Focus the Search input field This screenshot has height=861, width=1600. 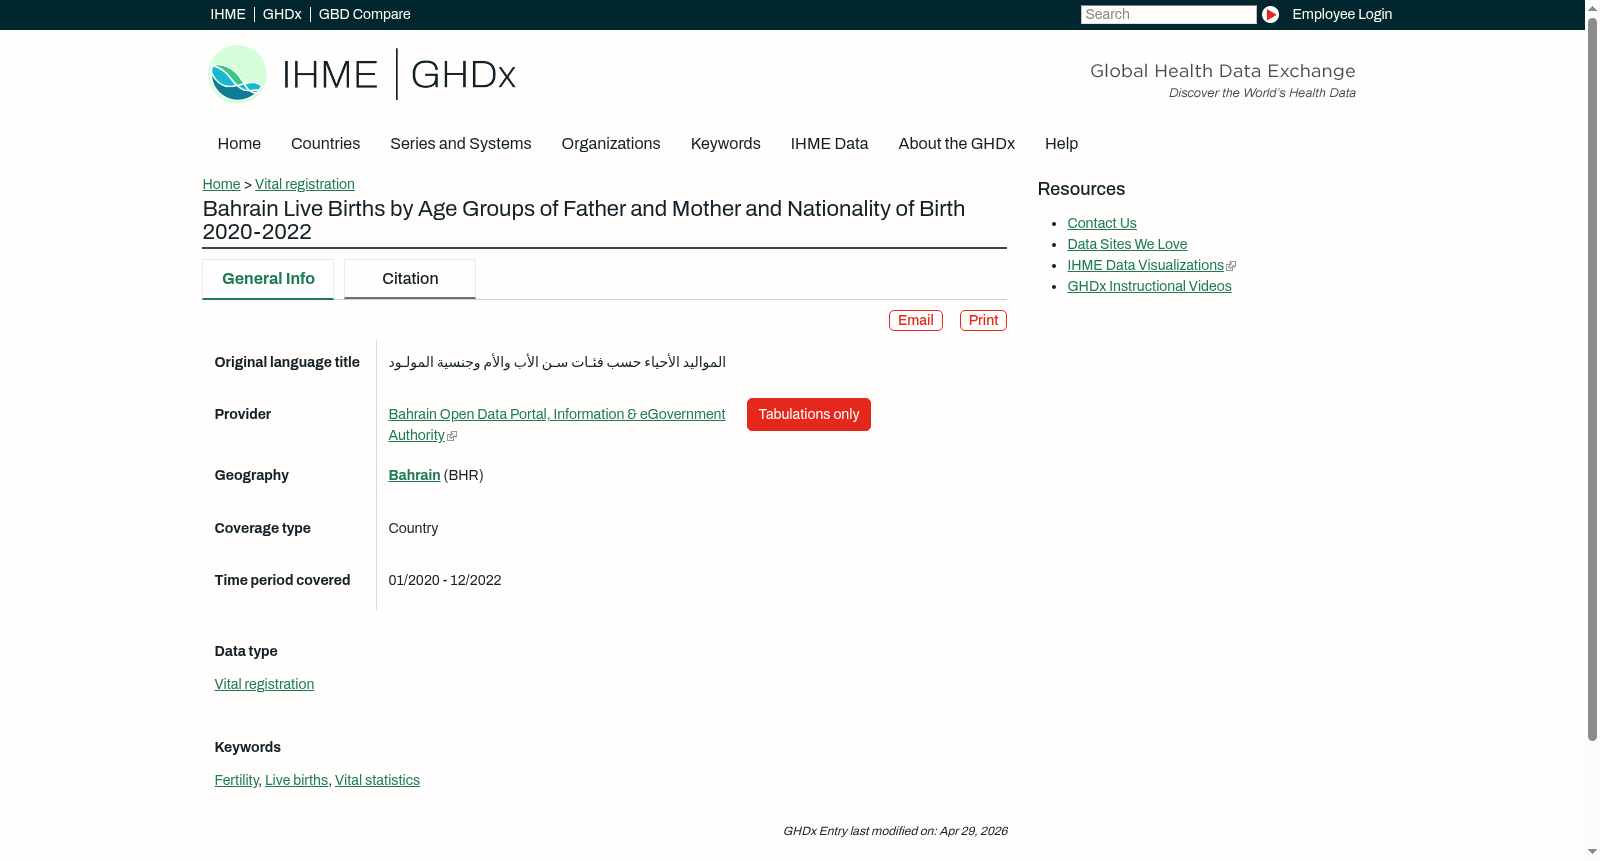tap(1168, 14)
